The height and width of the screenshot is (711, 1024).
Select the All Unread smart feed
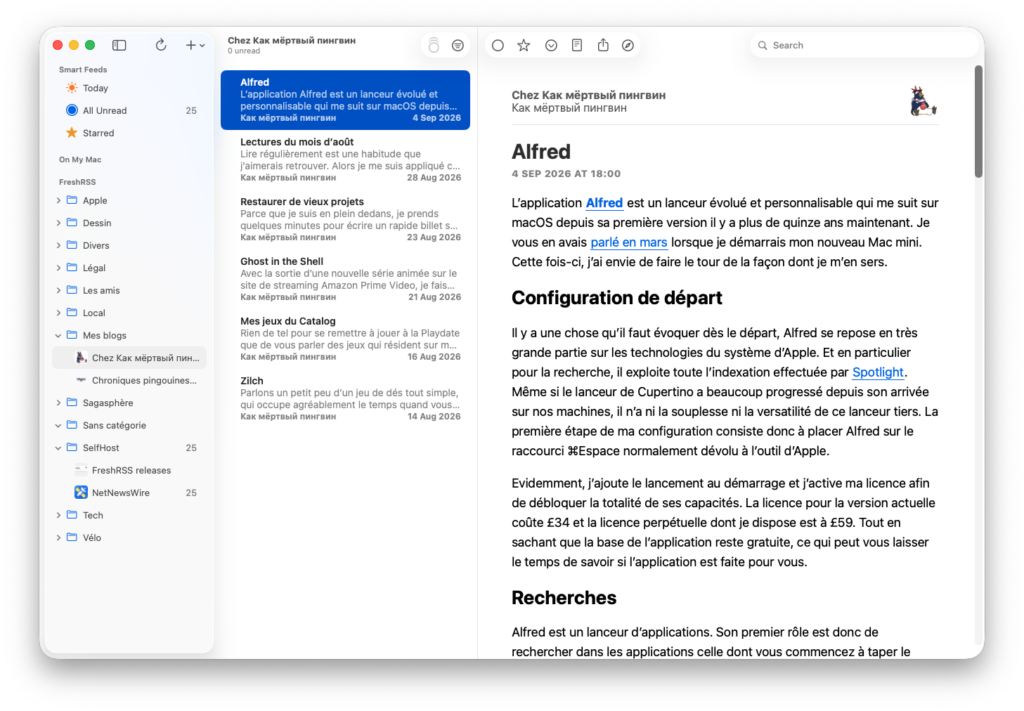coord(129,110)
